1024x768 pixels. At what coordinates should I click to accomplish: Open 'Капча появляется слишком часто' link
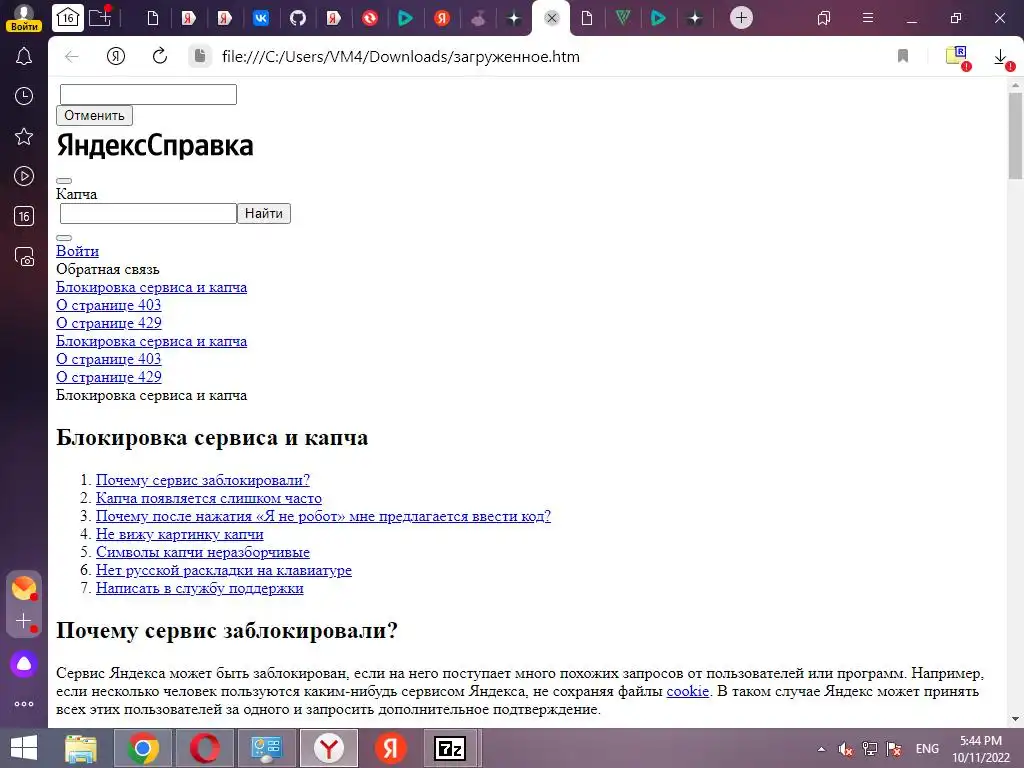click(x=209, y=498)
